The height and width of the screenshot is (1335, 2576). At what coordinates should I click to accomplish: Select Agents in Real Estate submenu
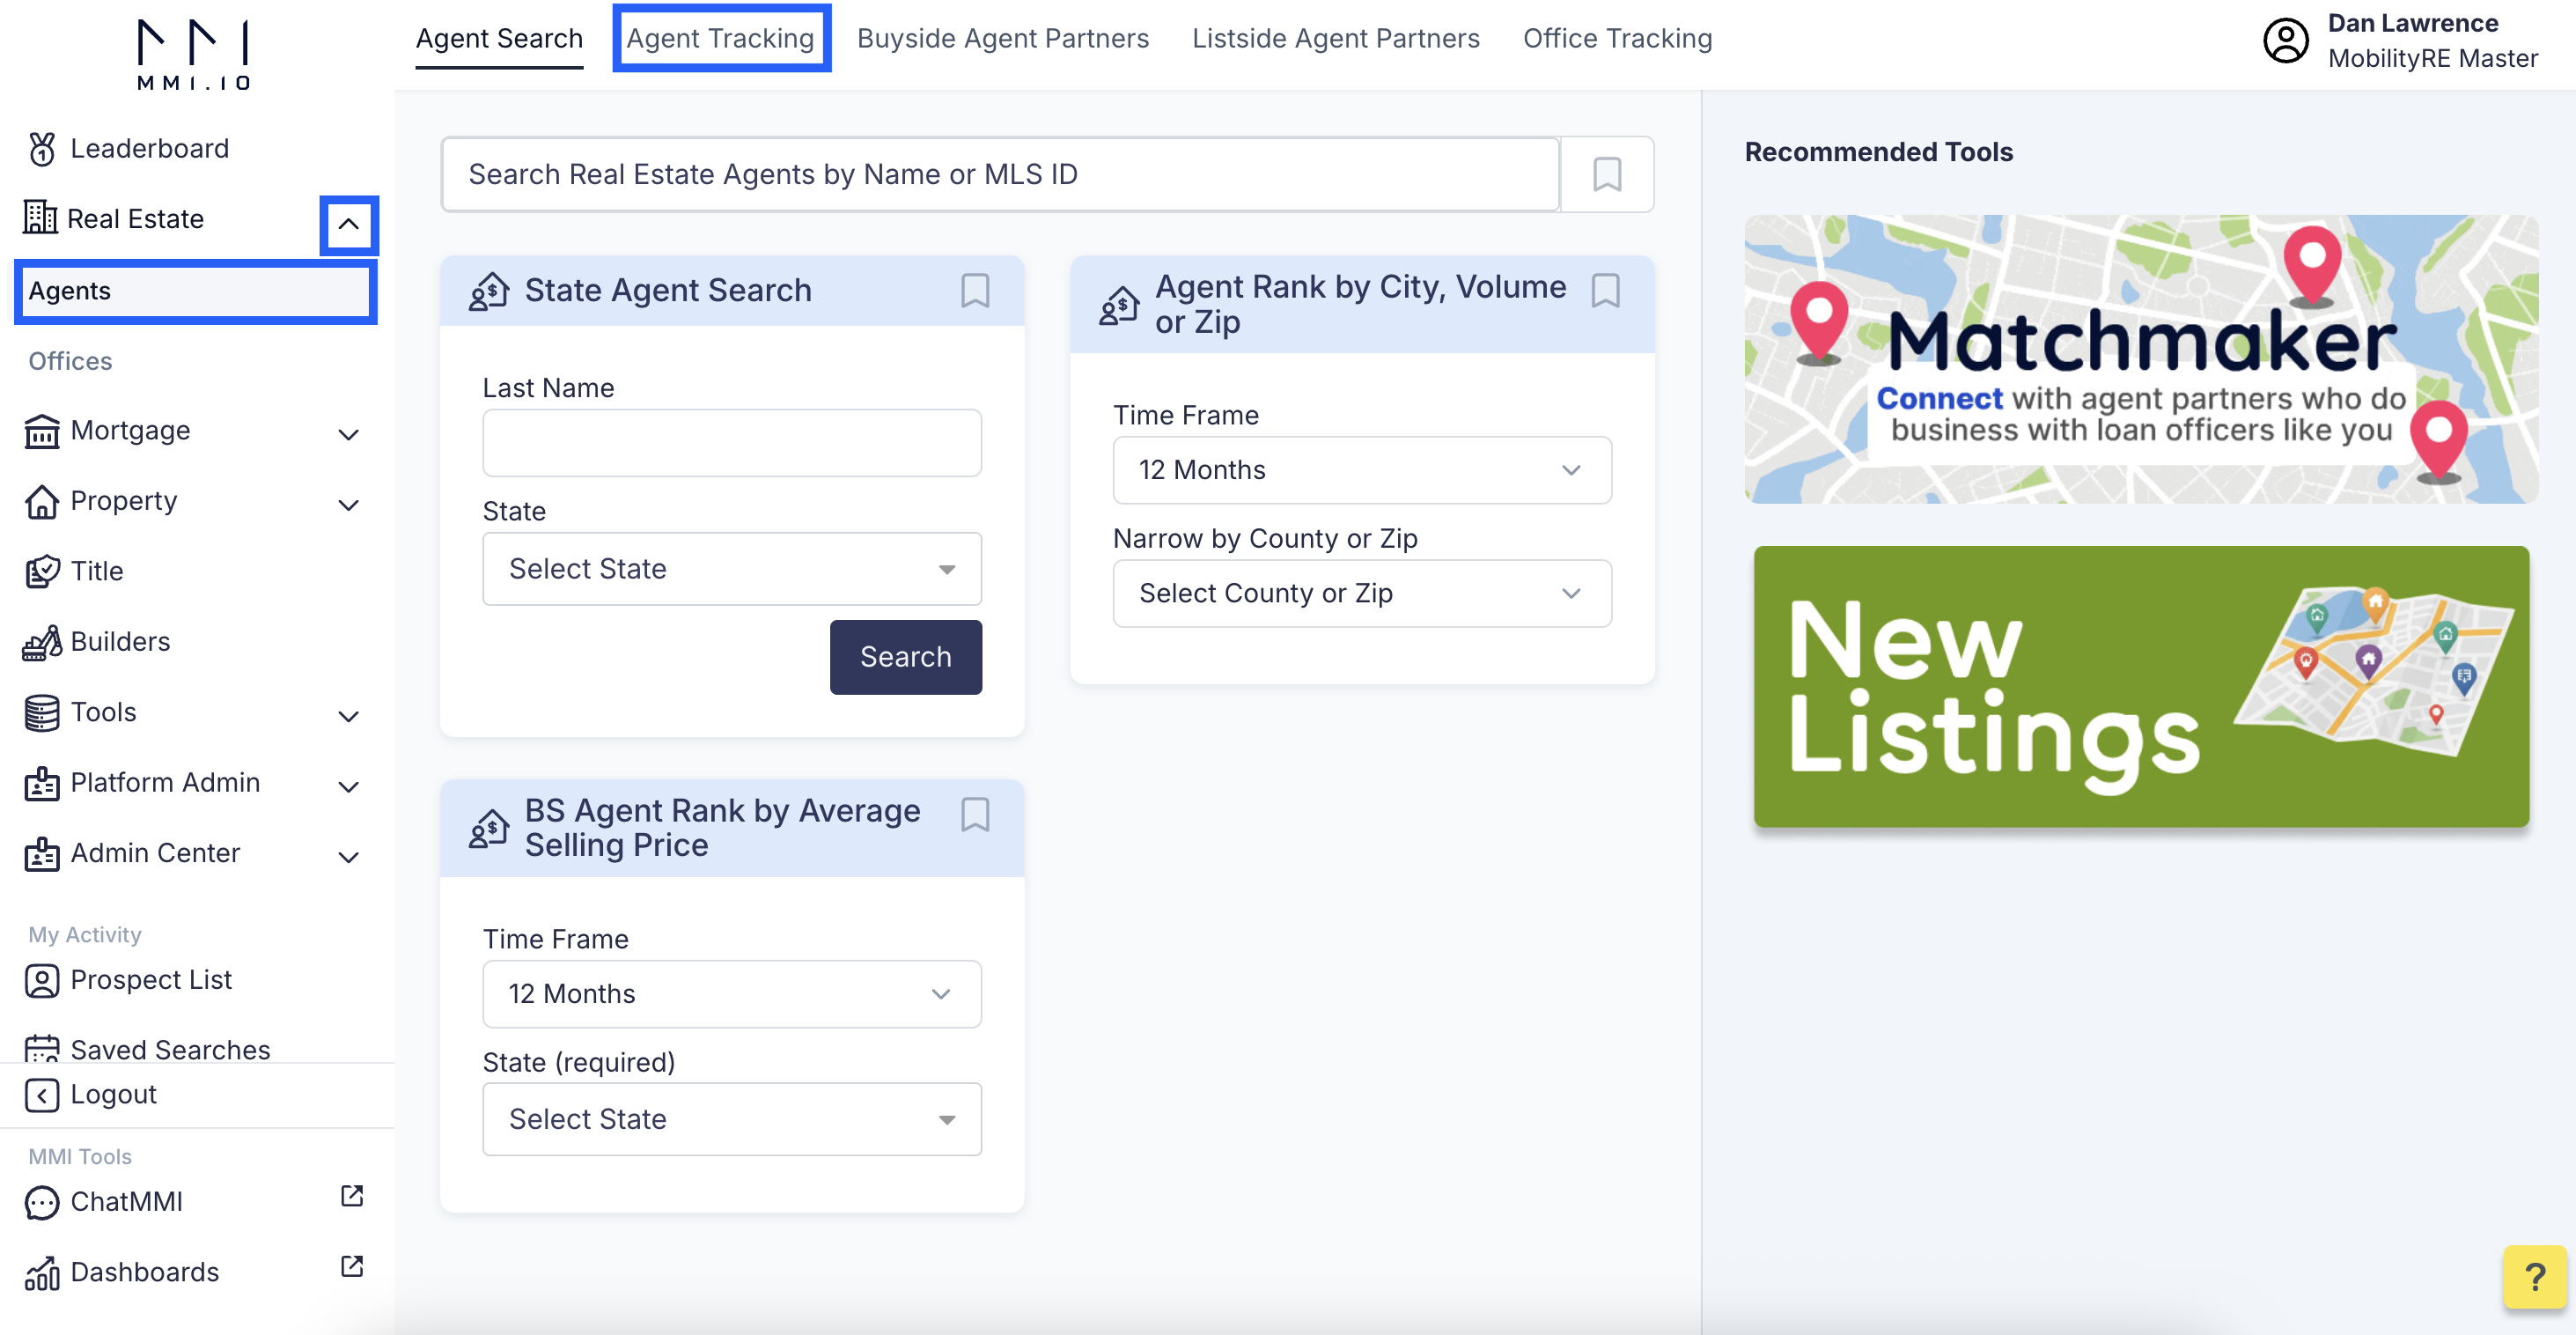tap(195, 291)
